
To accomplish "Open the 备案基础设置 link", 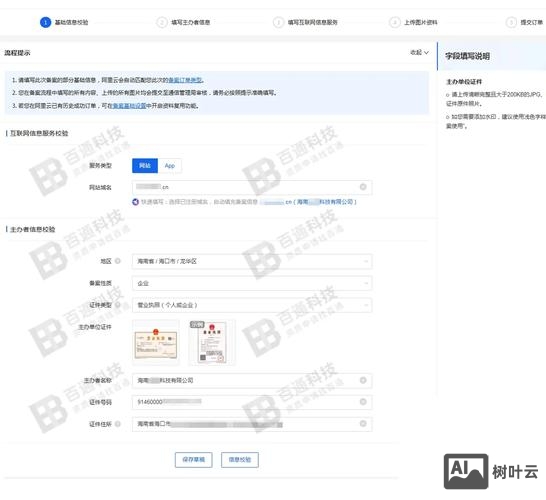I will [129, 106].
